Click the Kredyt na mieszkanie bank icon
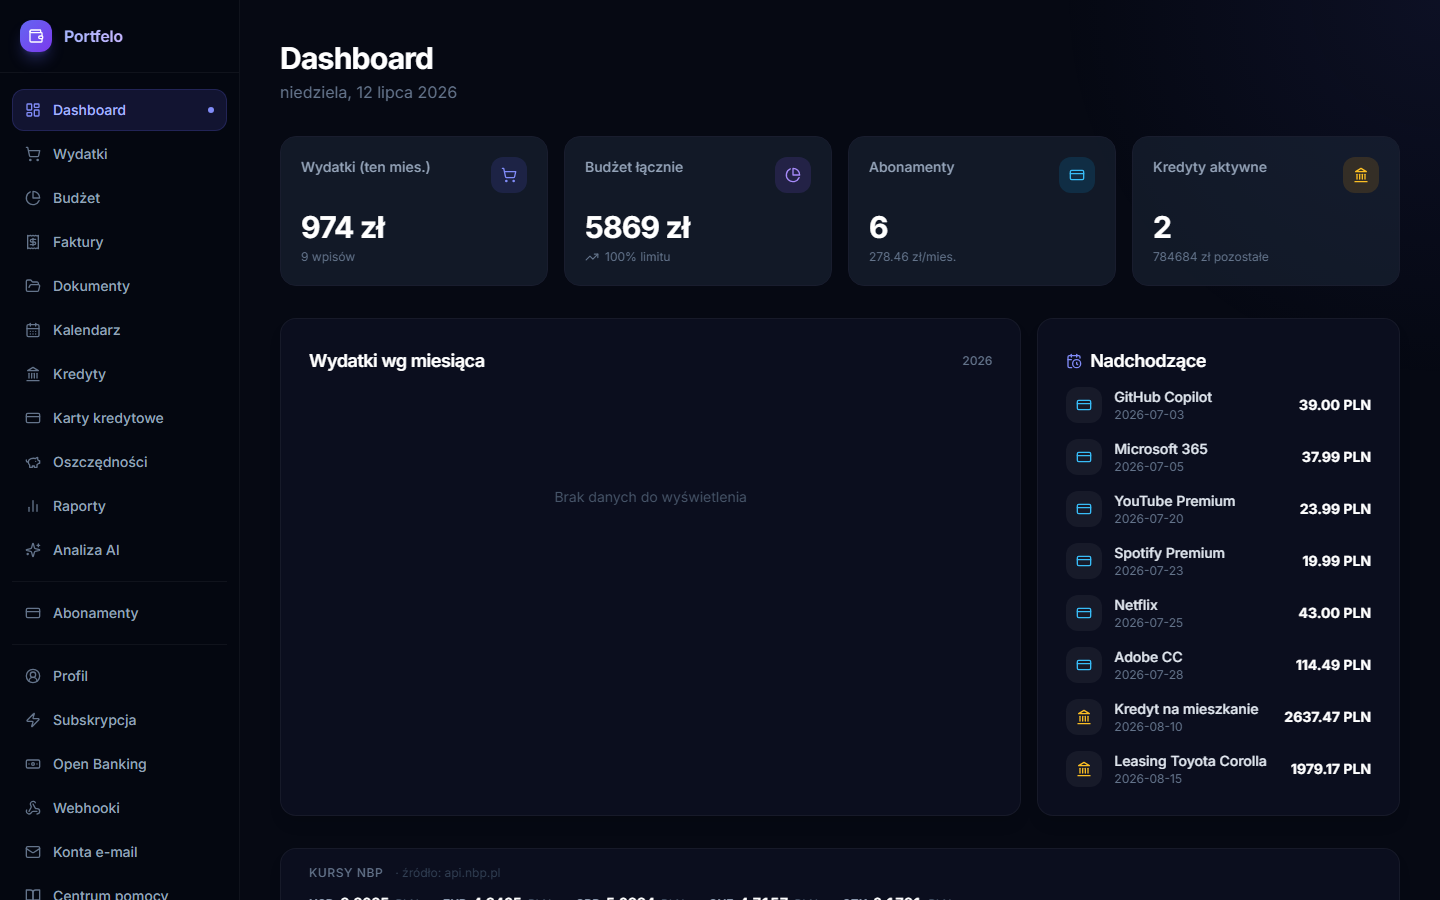Screen dimensions: 1440x900 click(1084, 717)
